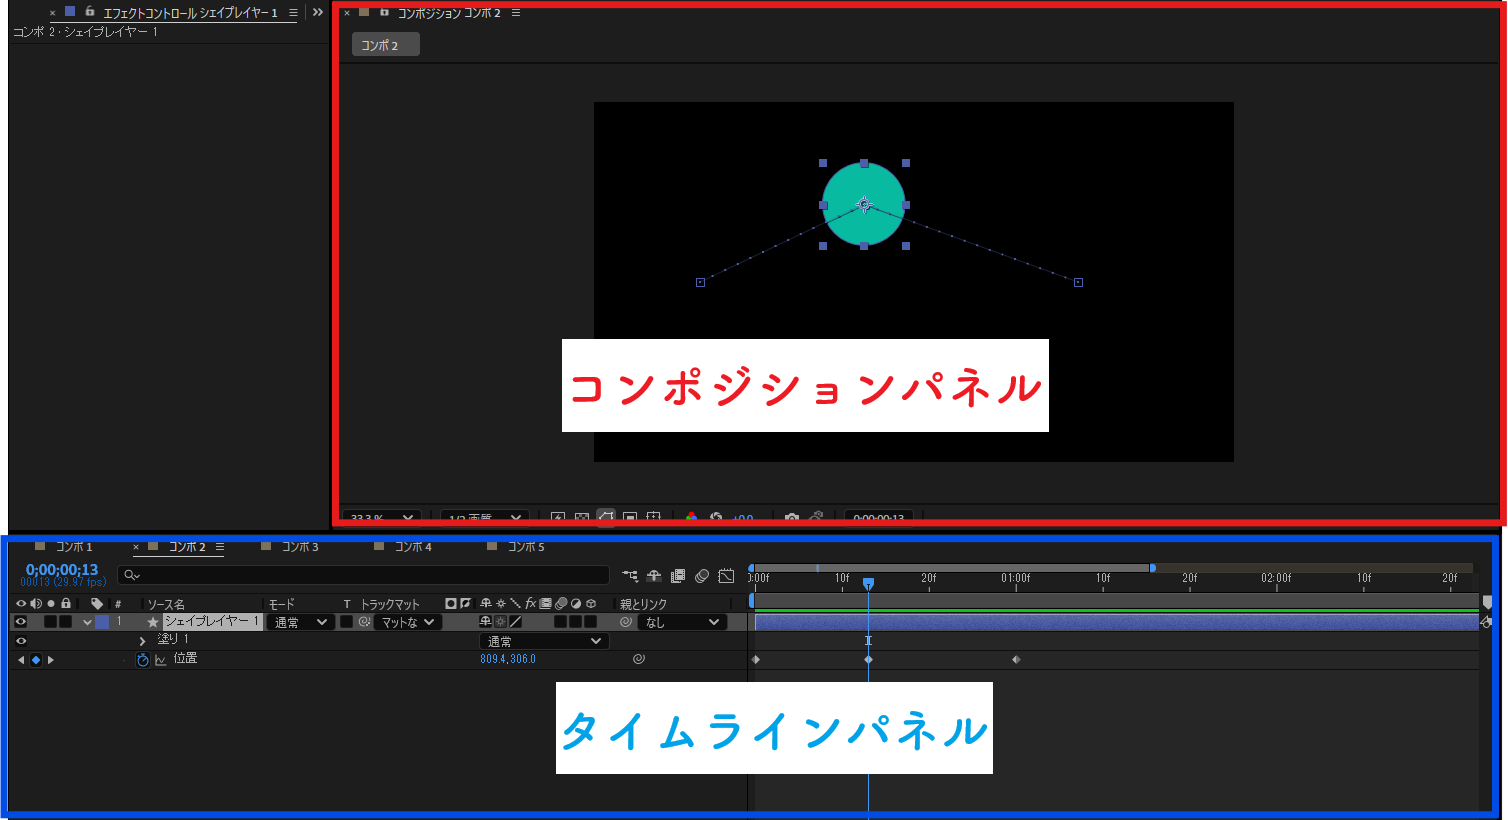Click the stopwatch icon next to 位置
Viewport: 1508px width, 820px height.
[142, 659]
